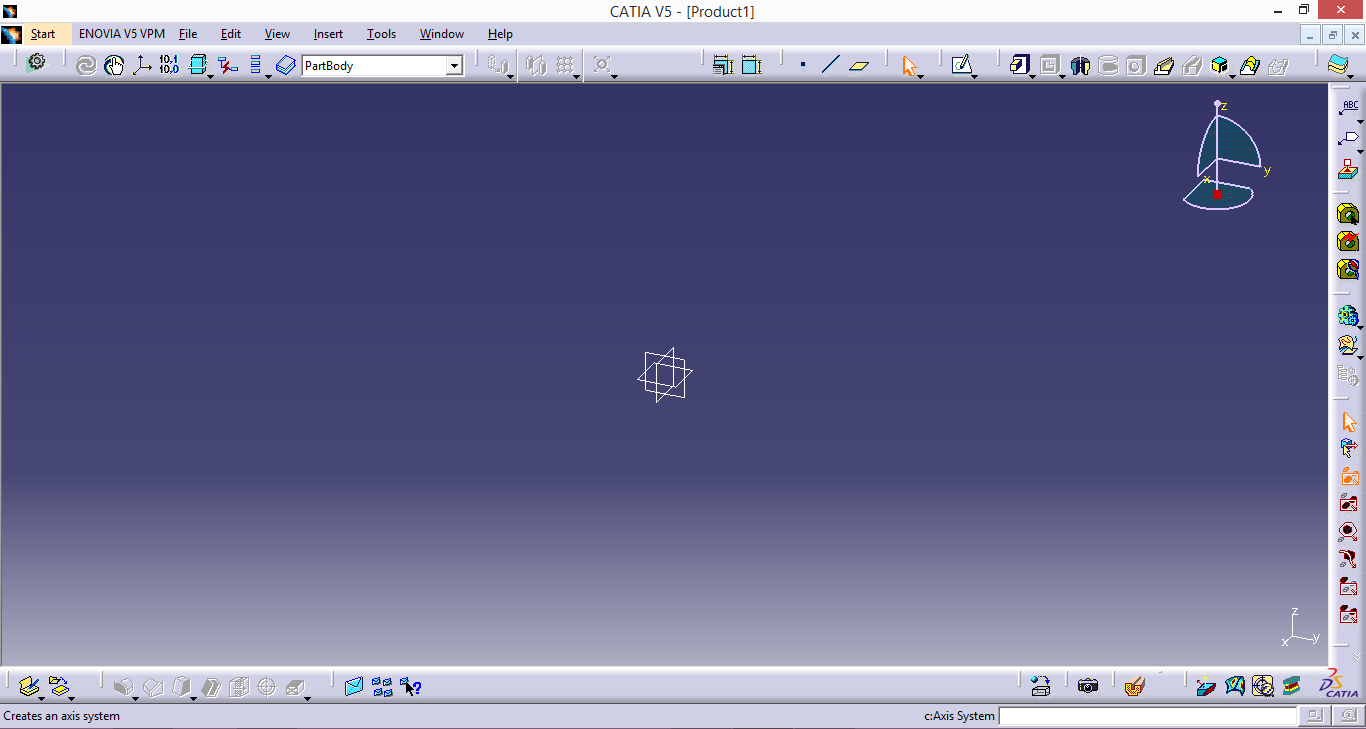This screenshot has height=729, width=1366.
Task: Click the Paint Brush cup icon
Action: pos(1134,686)
